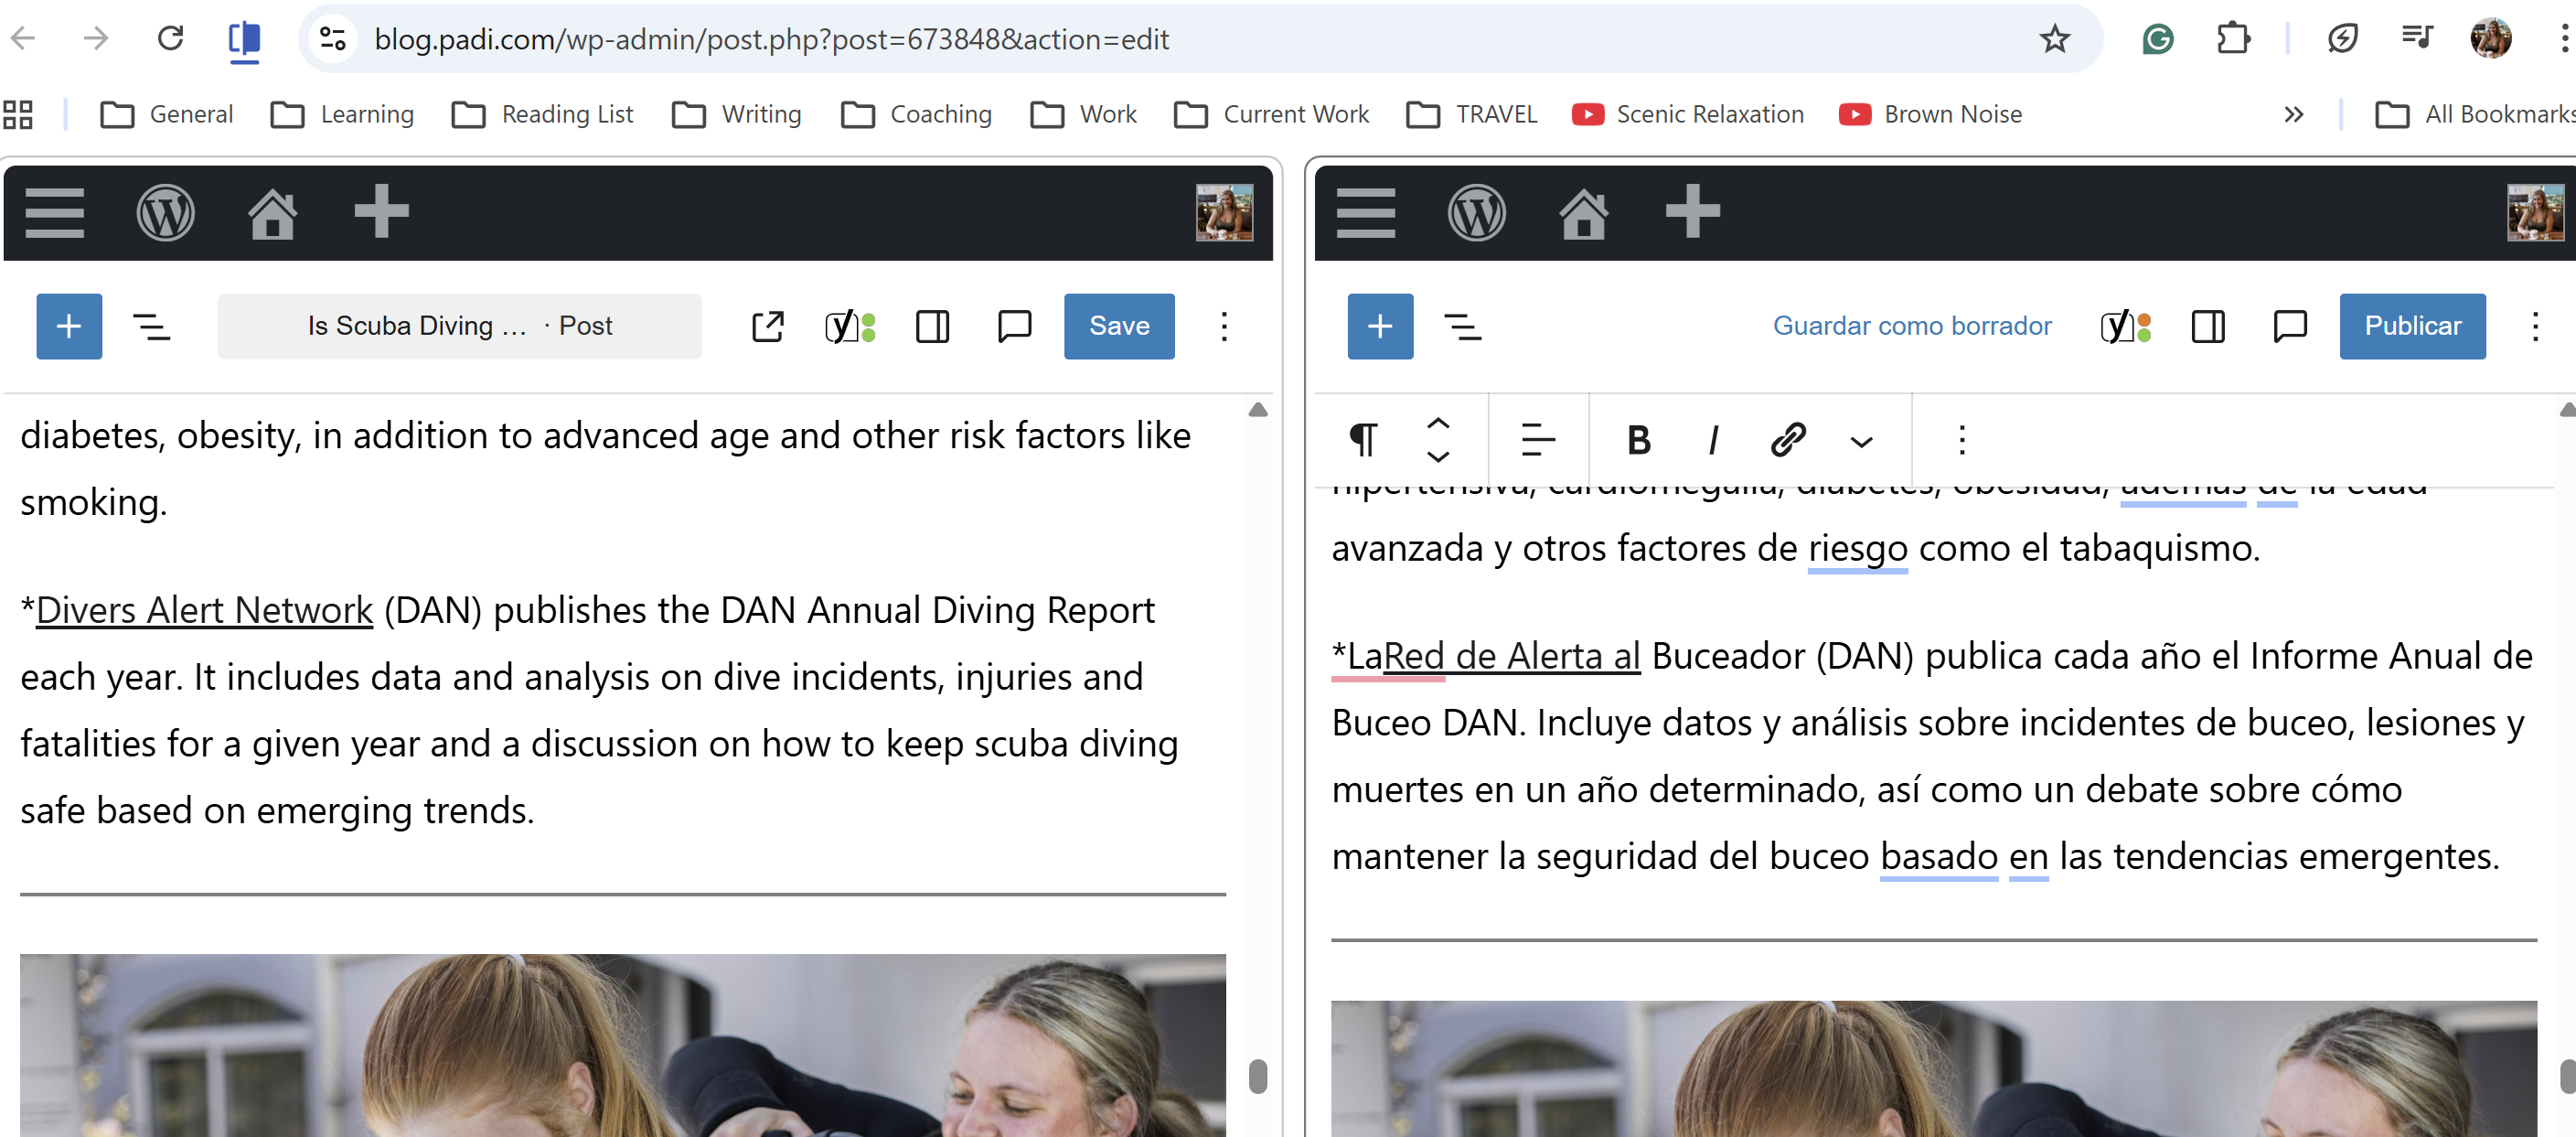Click left editor vertical scrollbar thumb

(1257, 1076)
